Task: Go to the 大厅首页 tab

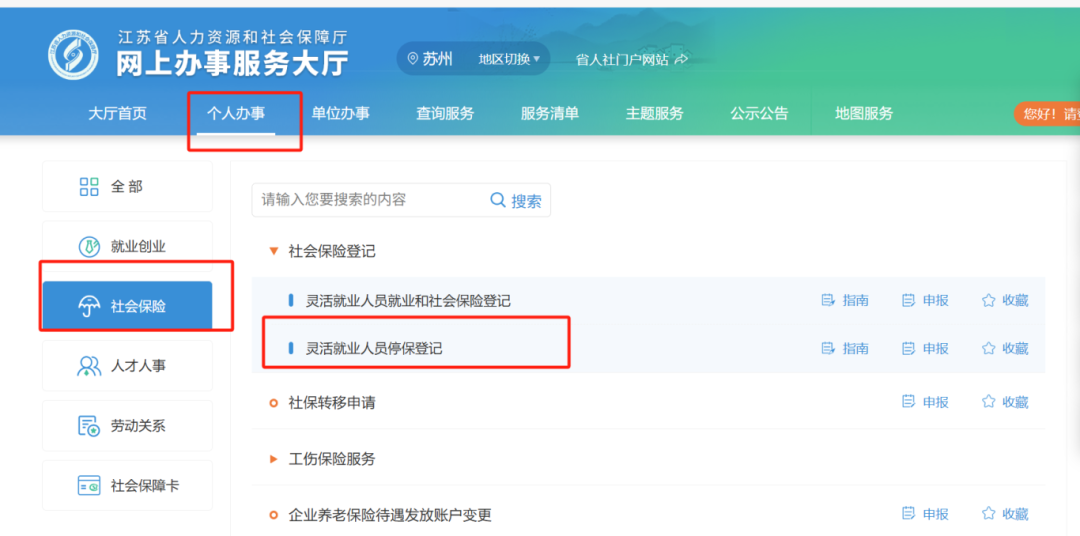Action: 117,113
